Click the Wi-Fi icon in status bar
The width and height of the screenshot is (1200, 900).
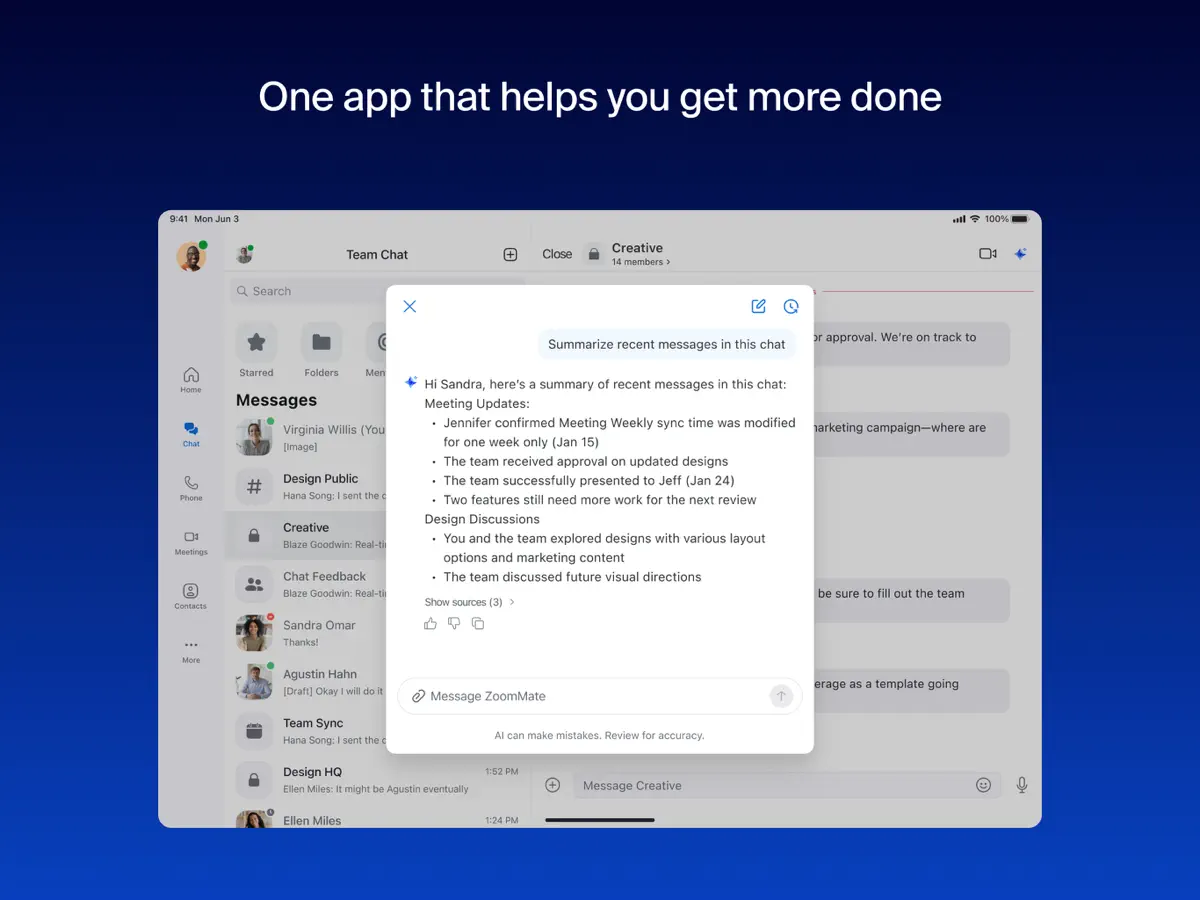(x=975, y=219)
